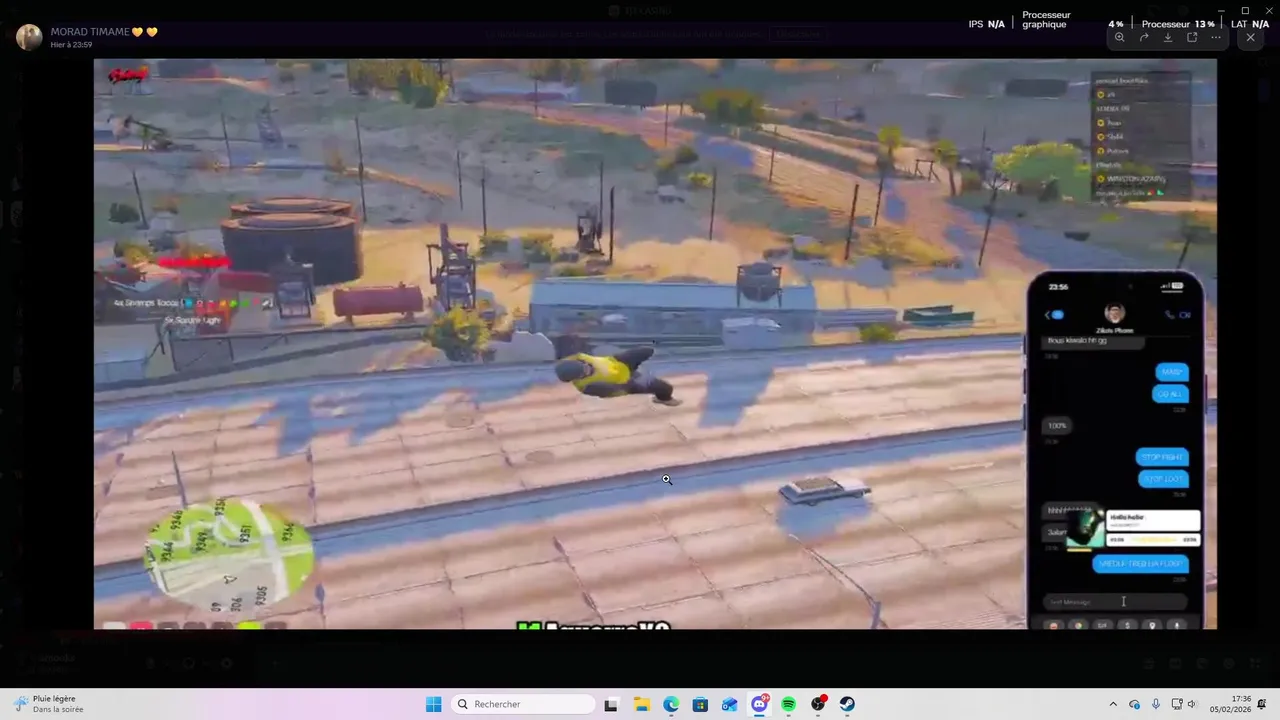1280x720 pixels.
Task: Open network settings tray icon
Action: pyautogui.click(x=1177, y=704)
